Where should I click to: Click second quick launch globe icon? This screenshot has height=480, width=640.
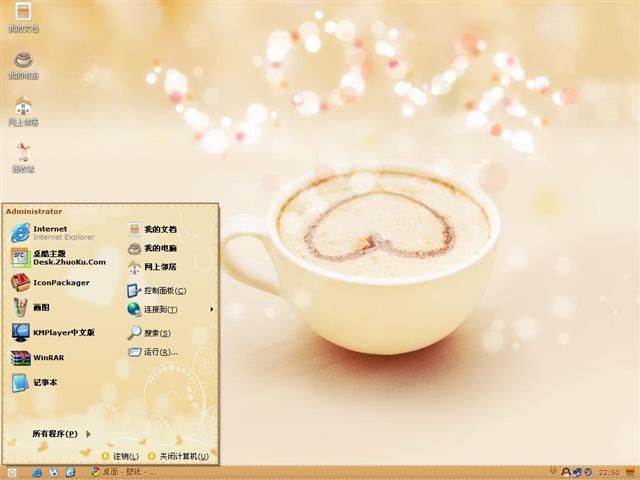pyautogui.click(x=53, y=473)
